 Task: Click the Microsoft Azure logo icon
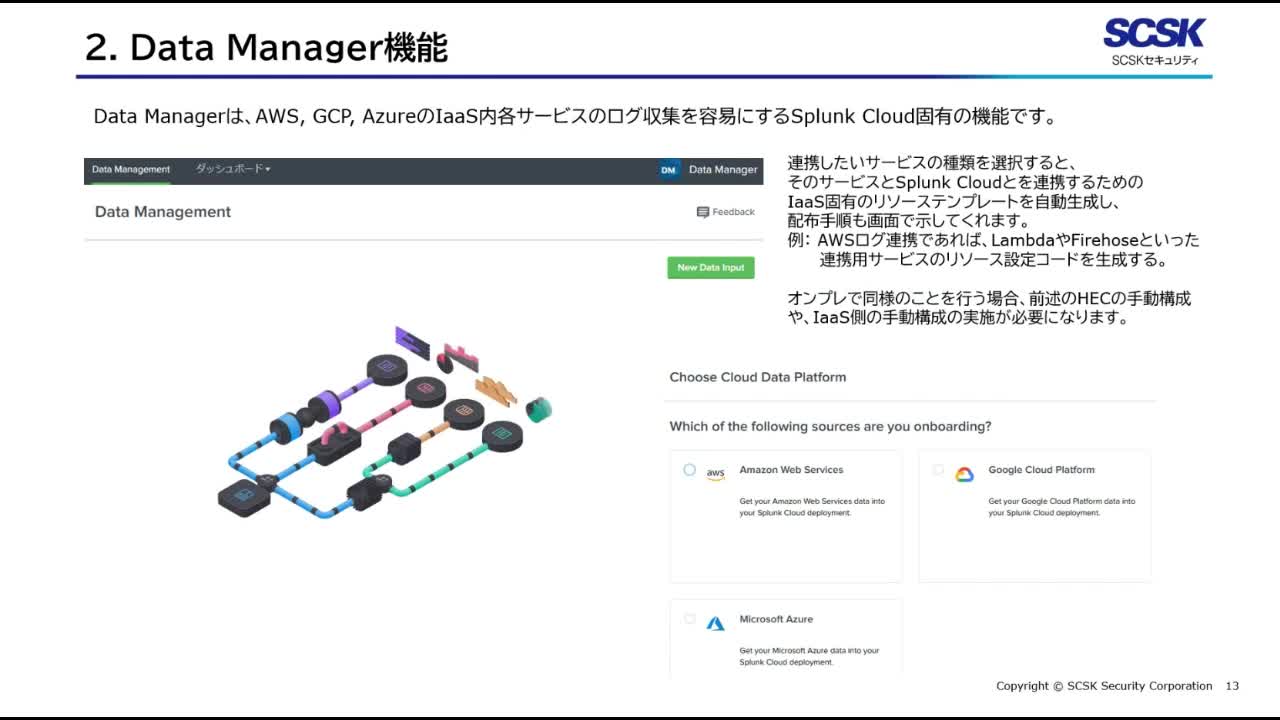pyautogui.click(x=715, y=623)
